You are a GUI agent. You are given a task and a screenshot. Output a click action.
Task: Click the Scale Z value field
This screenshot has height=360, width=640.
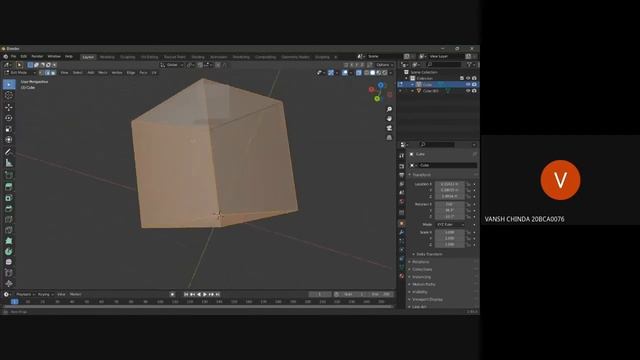point(450,244)
